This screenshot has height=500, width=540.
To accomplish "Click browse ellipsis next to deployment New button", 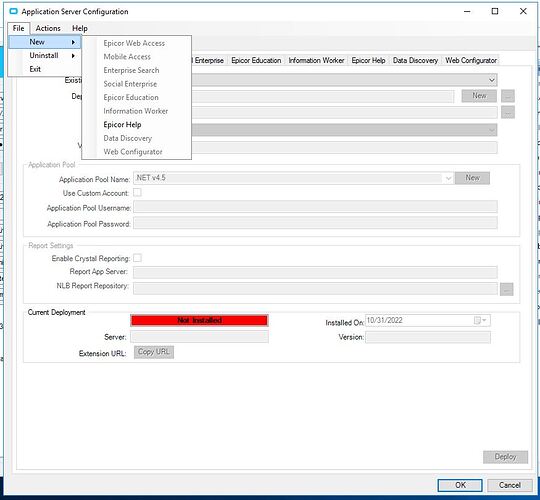I will click(508, 96).
